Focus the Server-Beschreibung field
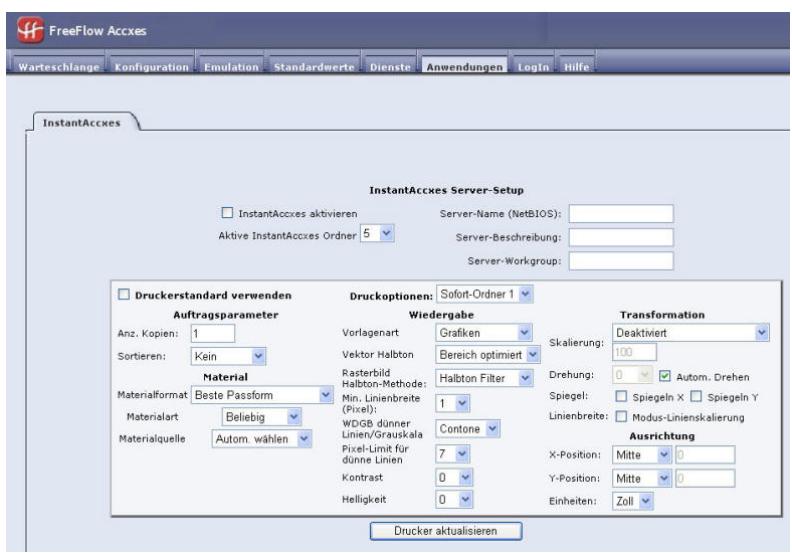This screenshot has width=792, height=553. coord(621,237)
